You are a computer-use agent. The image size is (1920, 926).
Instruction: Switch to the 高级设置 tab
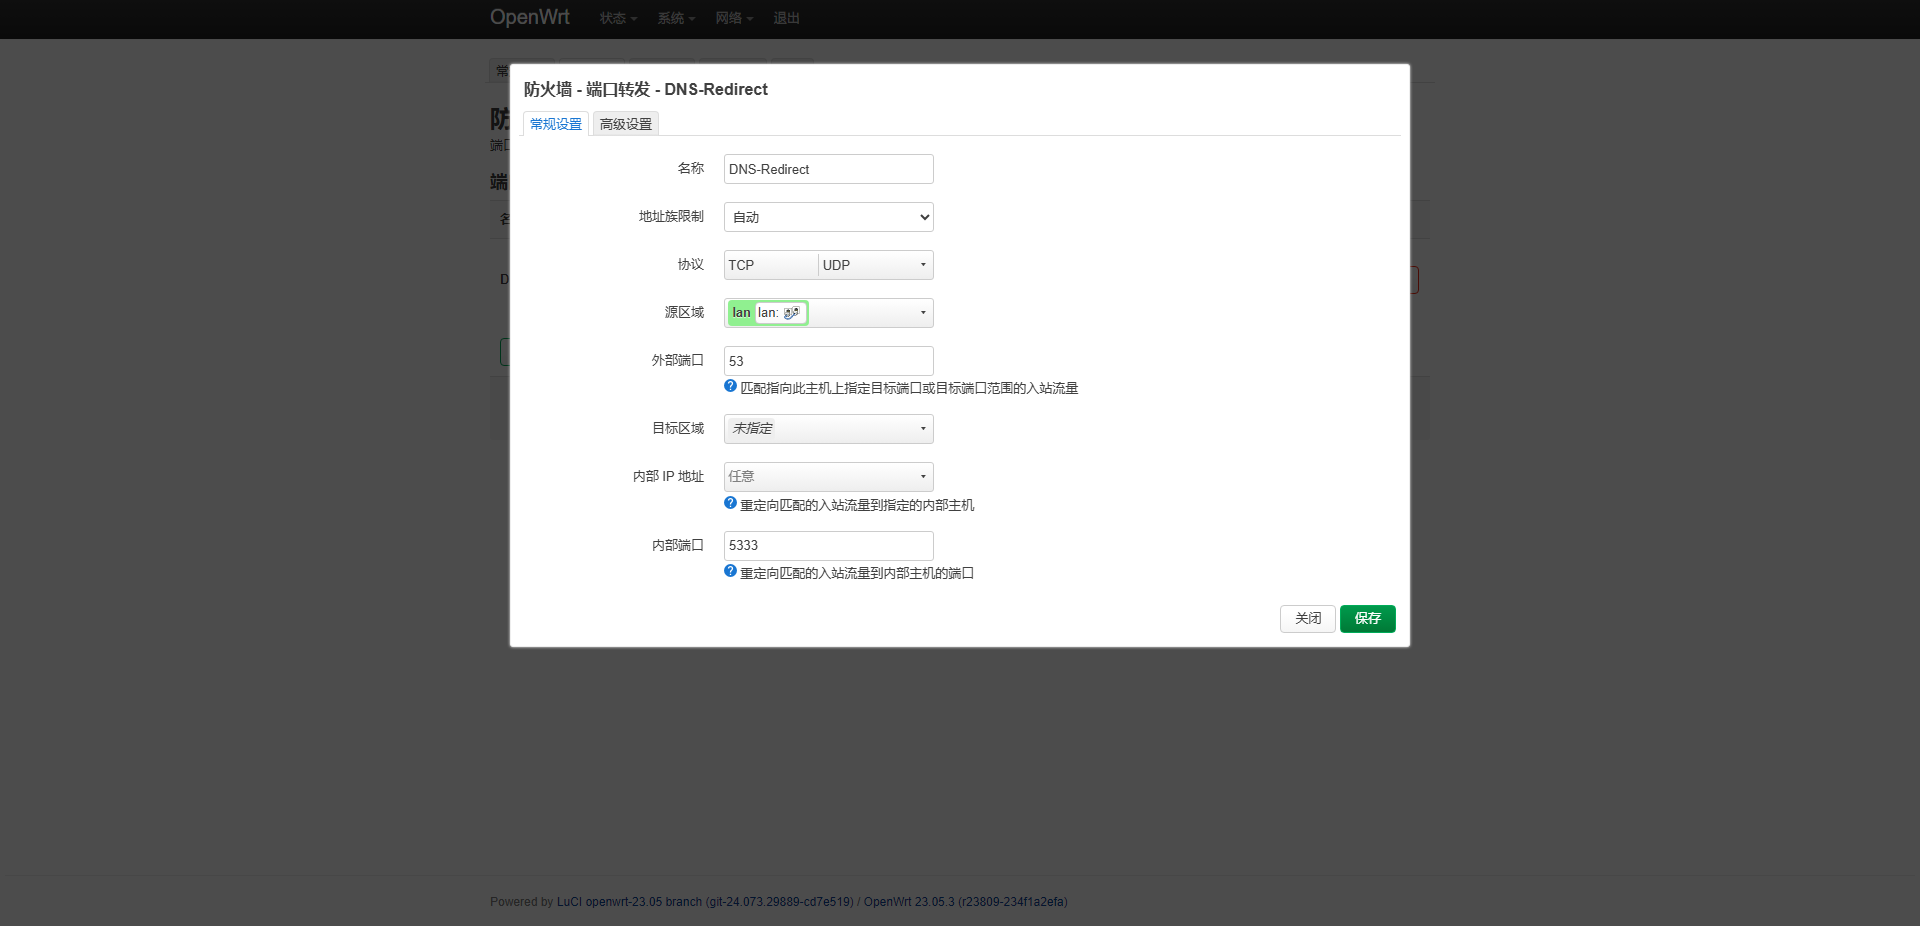coord(625,124)
